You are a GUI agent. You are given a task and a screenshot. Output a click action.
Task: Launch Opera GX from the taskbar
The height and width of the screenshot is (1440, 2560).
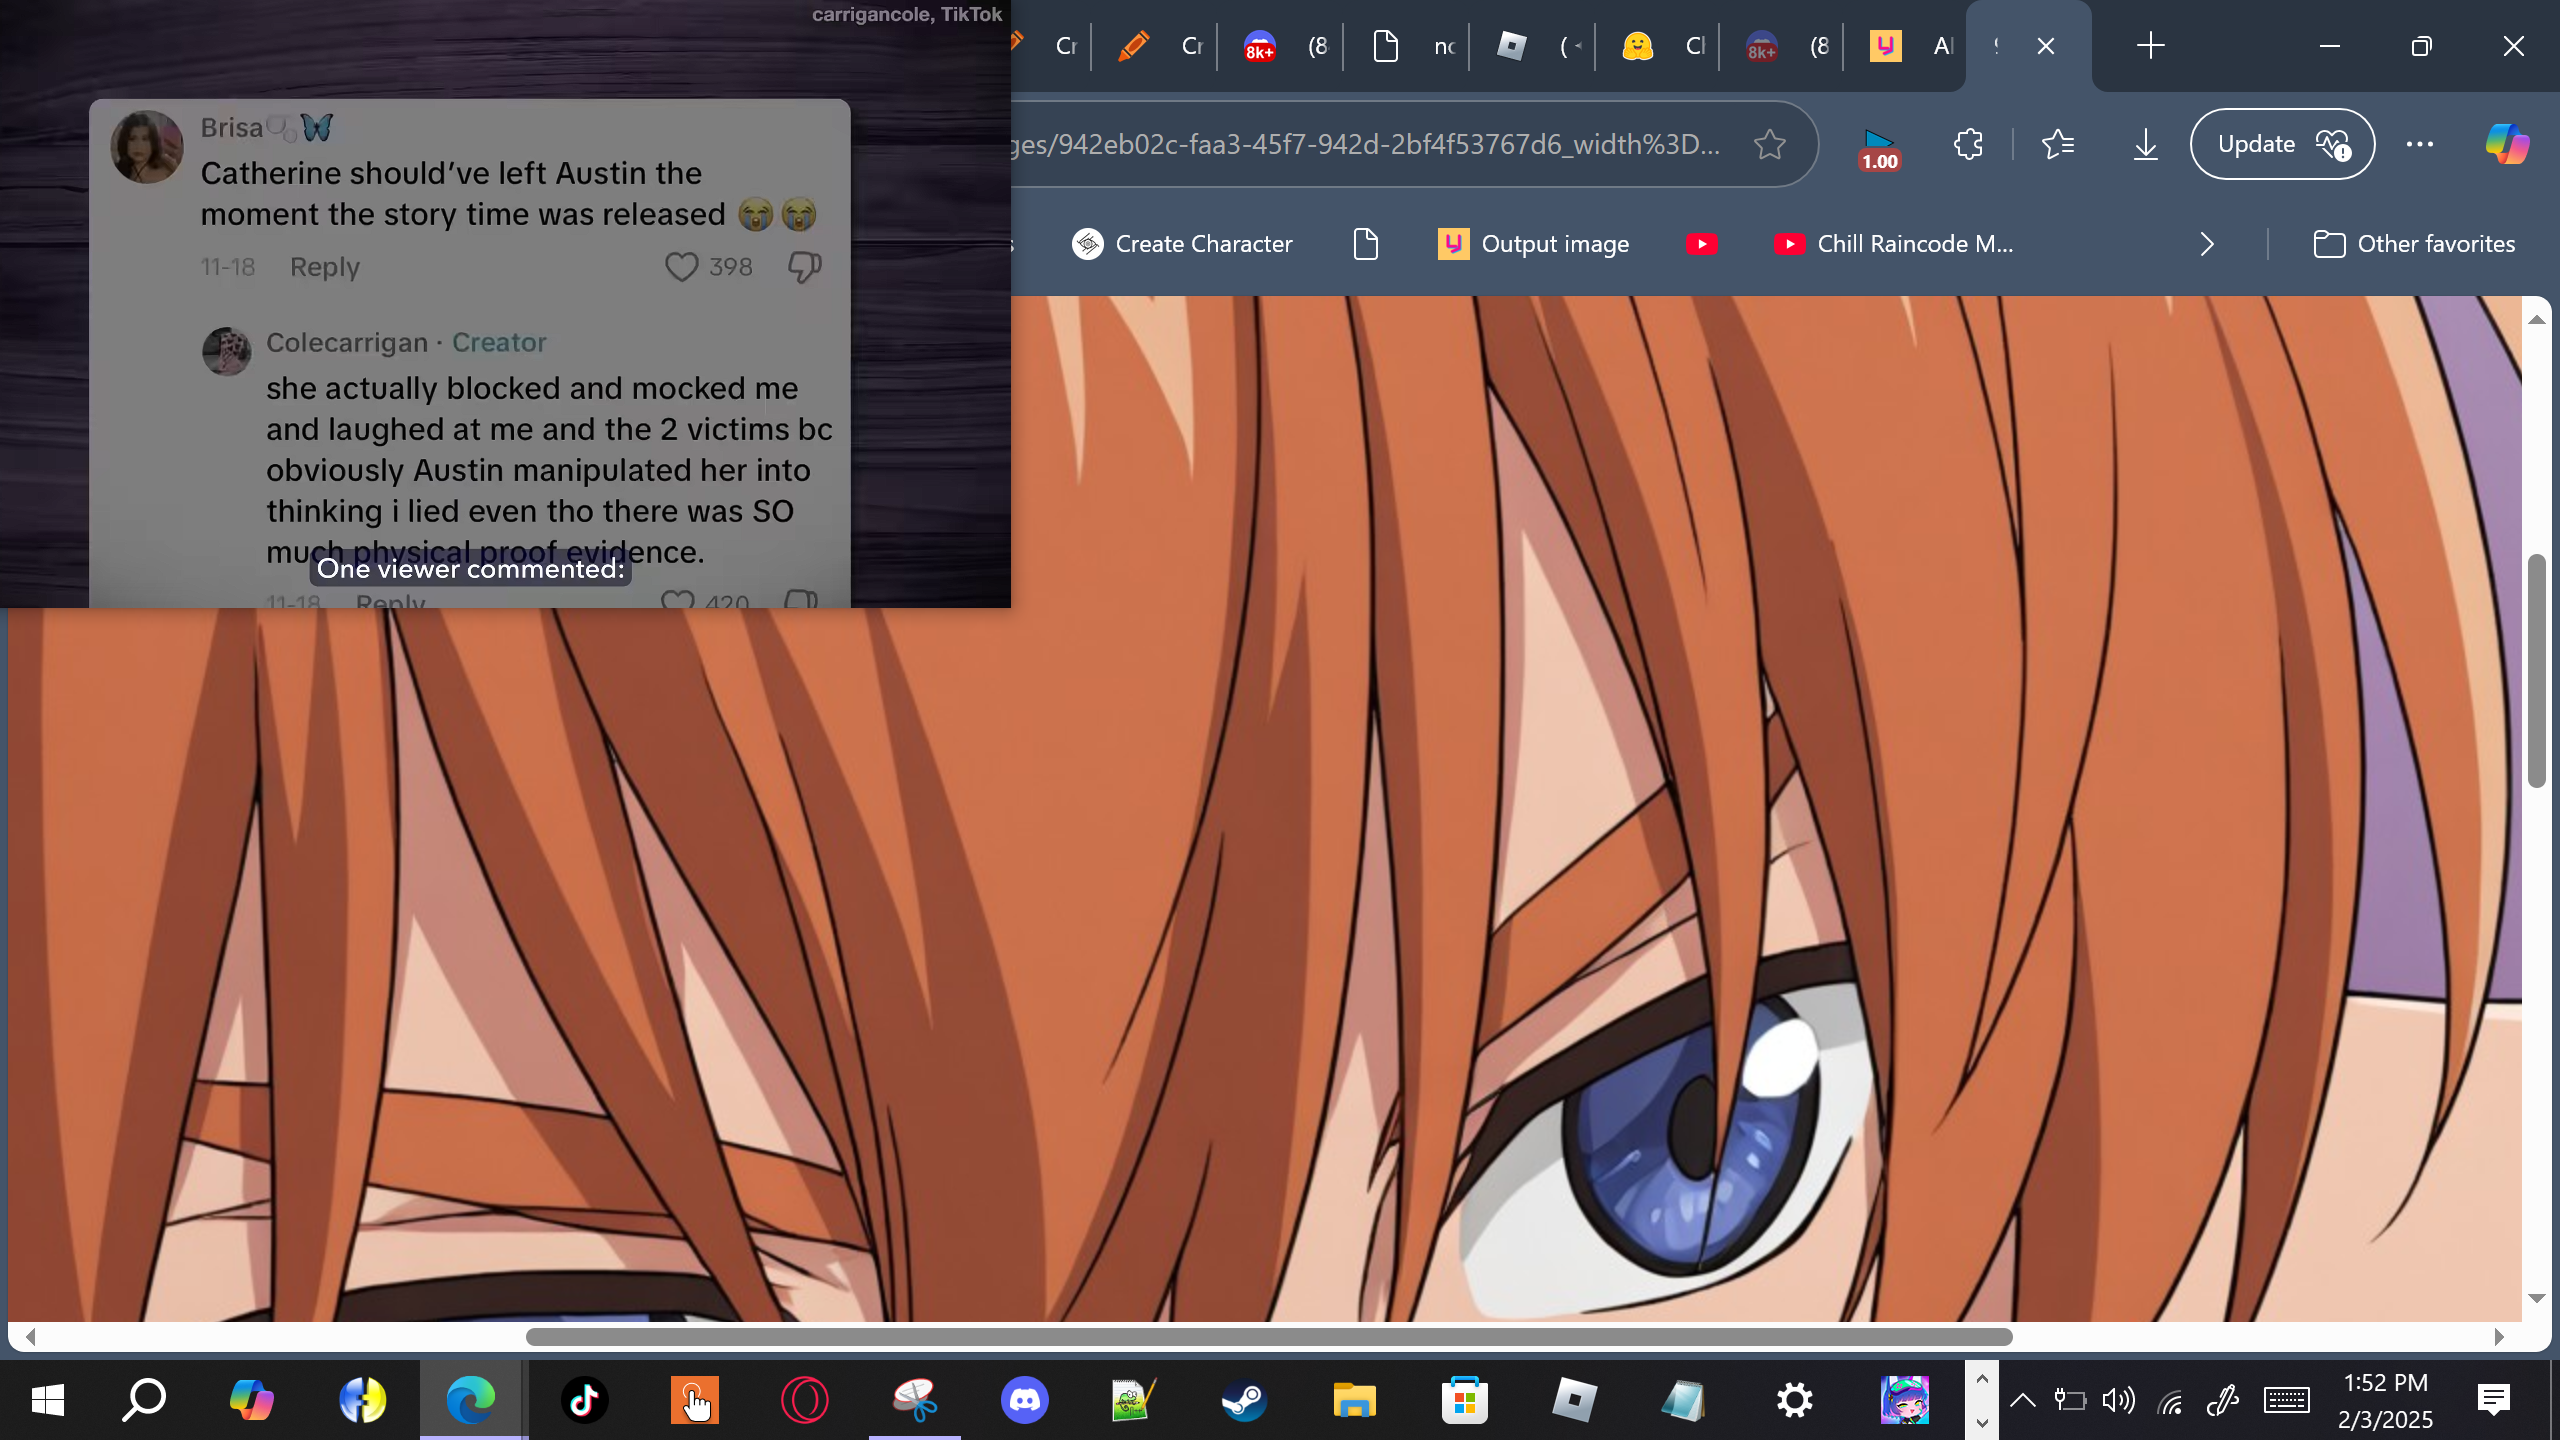coord(804,1400)
